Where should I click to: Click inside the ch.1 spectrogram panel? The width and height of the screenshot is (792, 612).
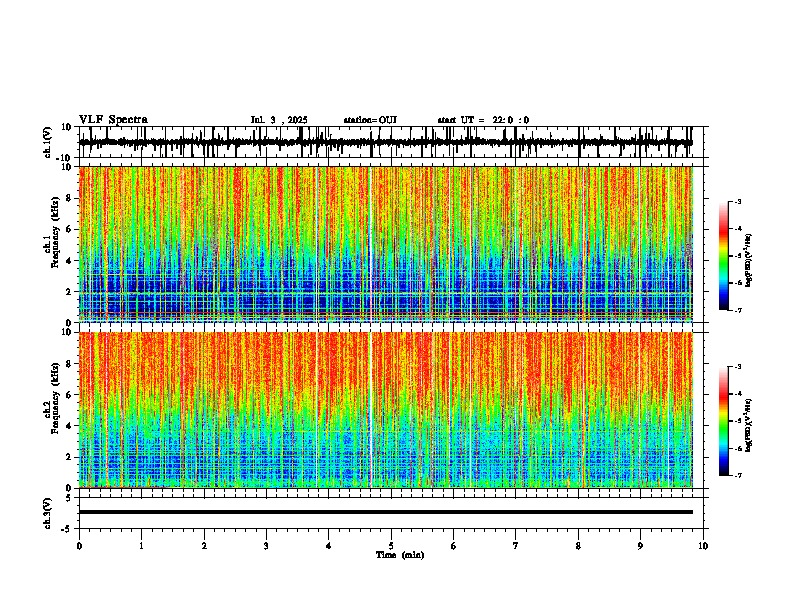(386, 244)
